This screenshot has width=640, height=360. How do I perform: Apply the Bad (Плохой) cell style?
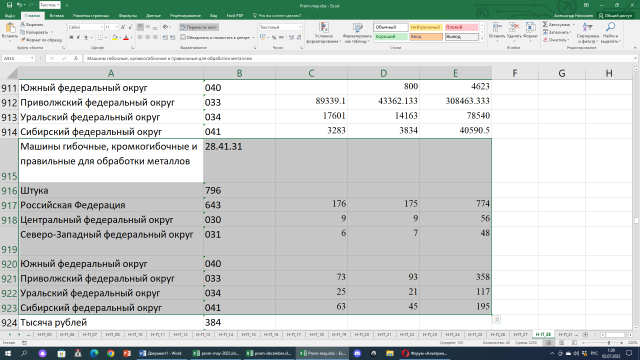pos(461,27)
